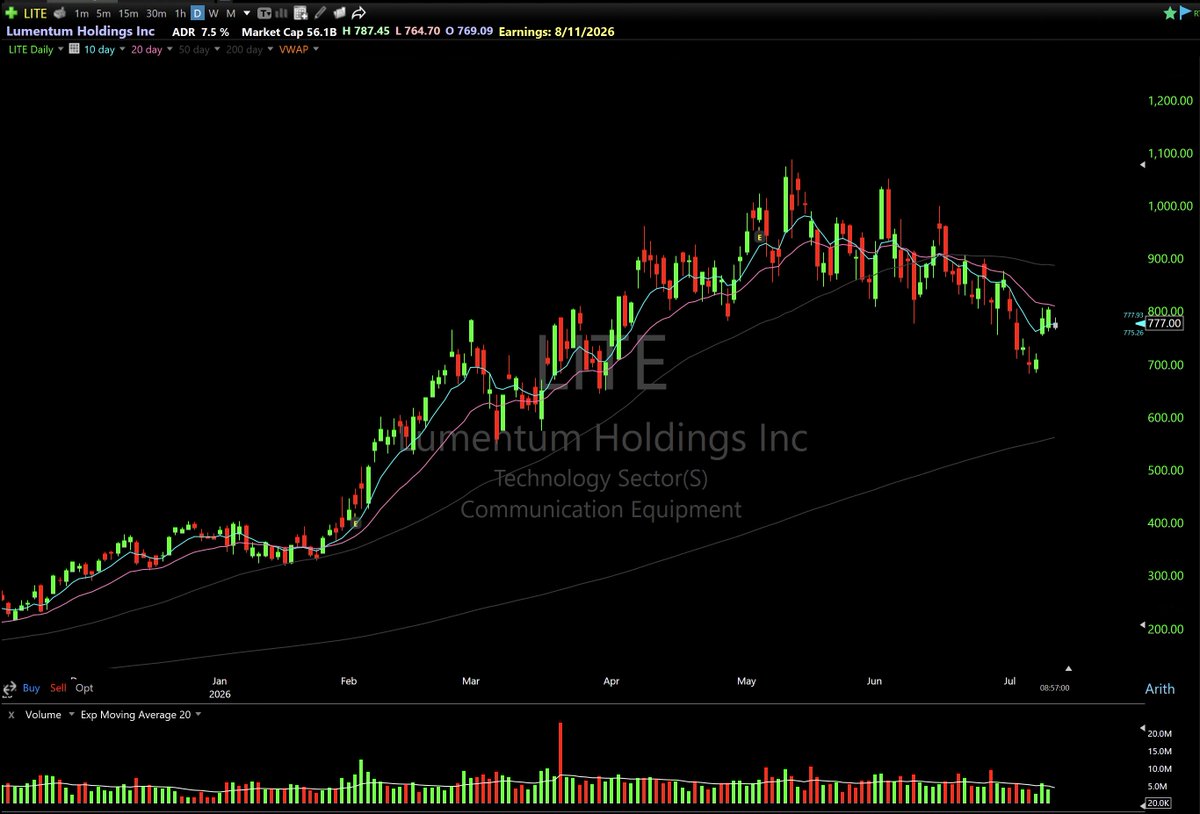The height and width of the screenshot is (814, 1200).
Task: Click the green plus add-symbol icon
Action: (x=11, y=13)
